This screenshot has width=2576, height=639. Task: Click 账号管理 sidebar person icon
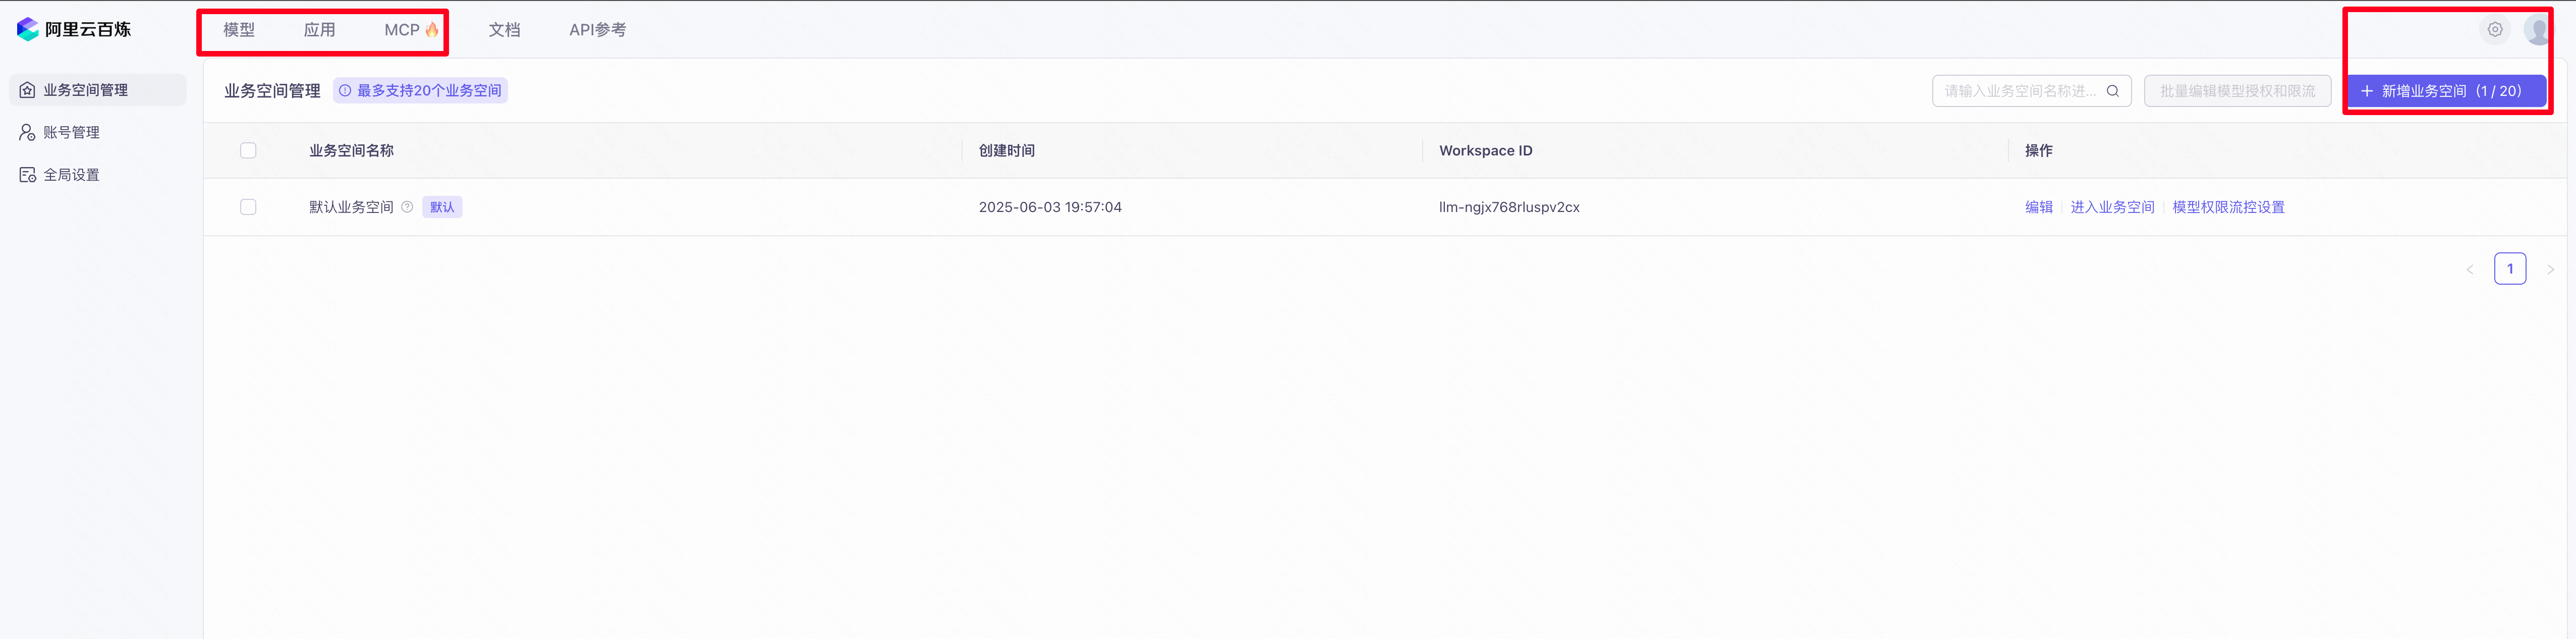click(x=28, y=132)
